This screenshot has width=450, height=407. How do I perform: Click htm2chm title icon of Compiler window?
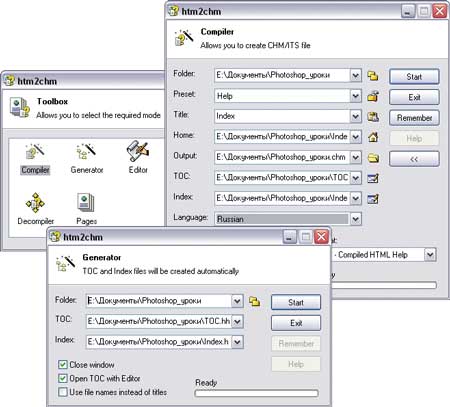coord(173,11)
